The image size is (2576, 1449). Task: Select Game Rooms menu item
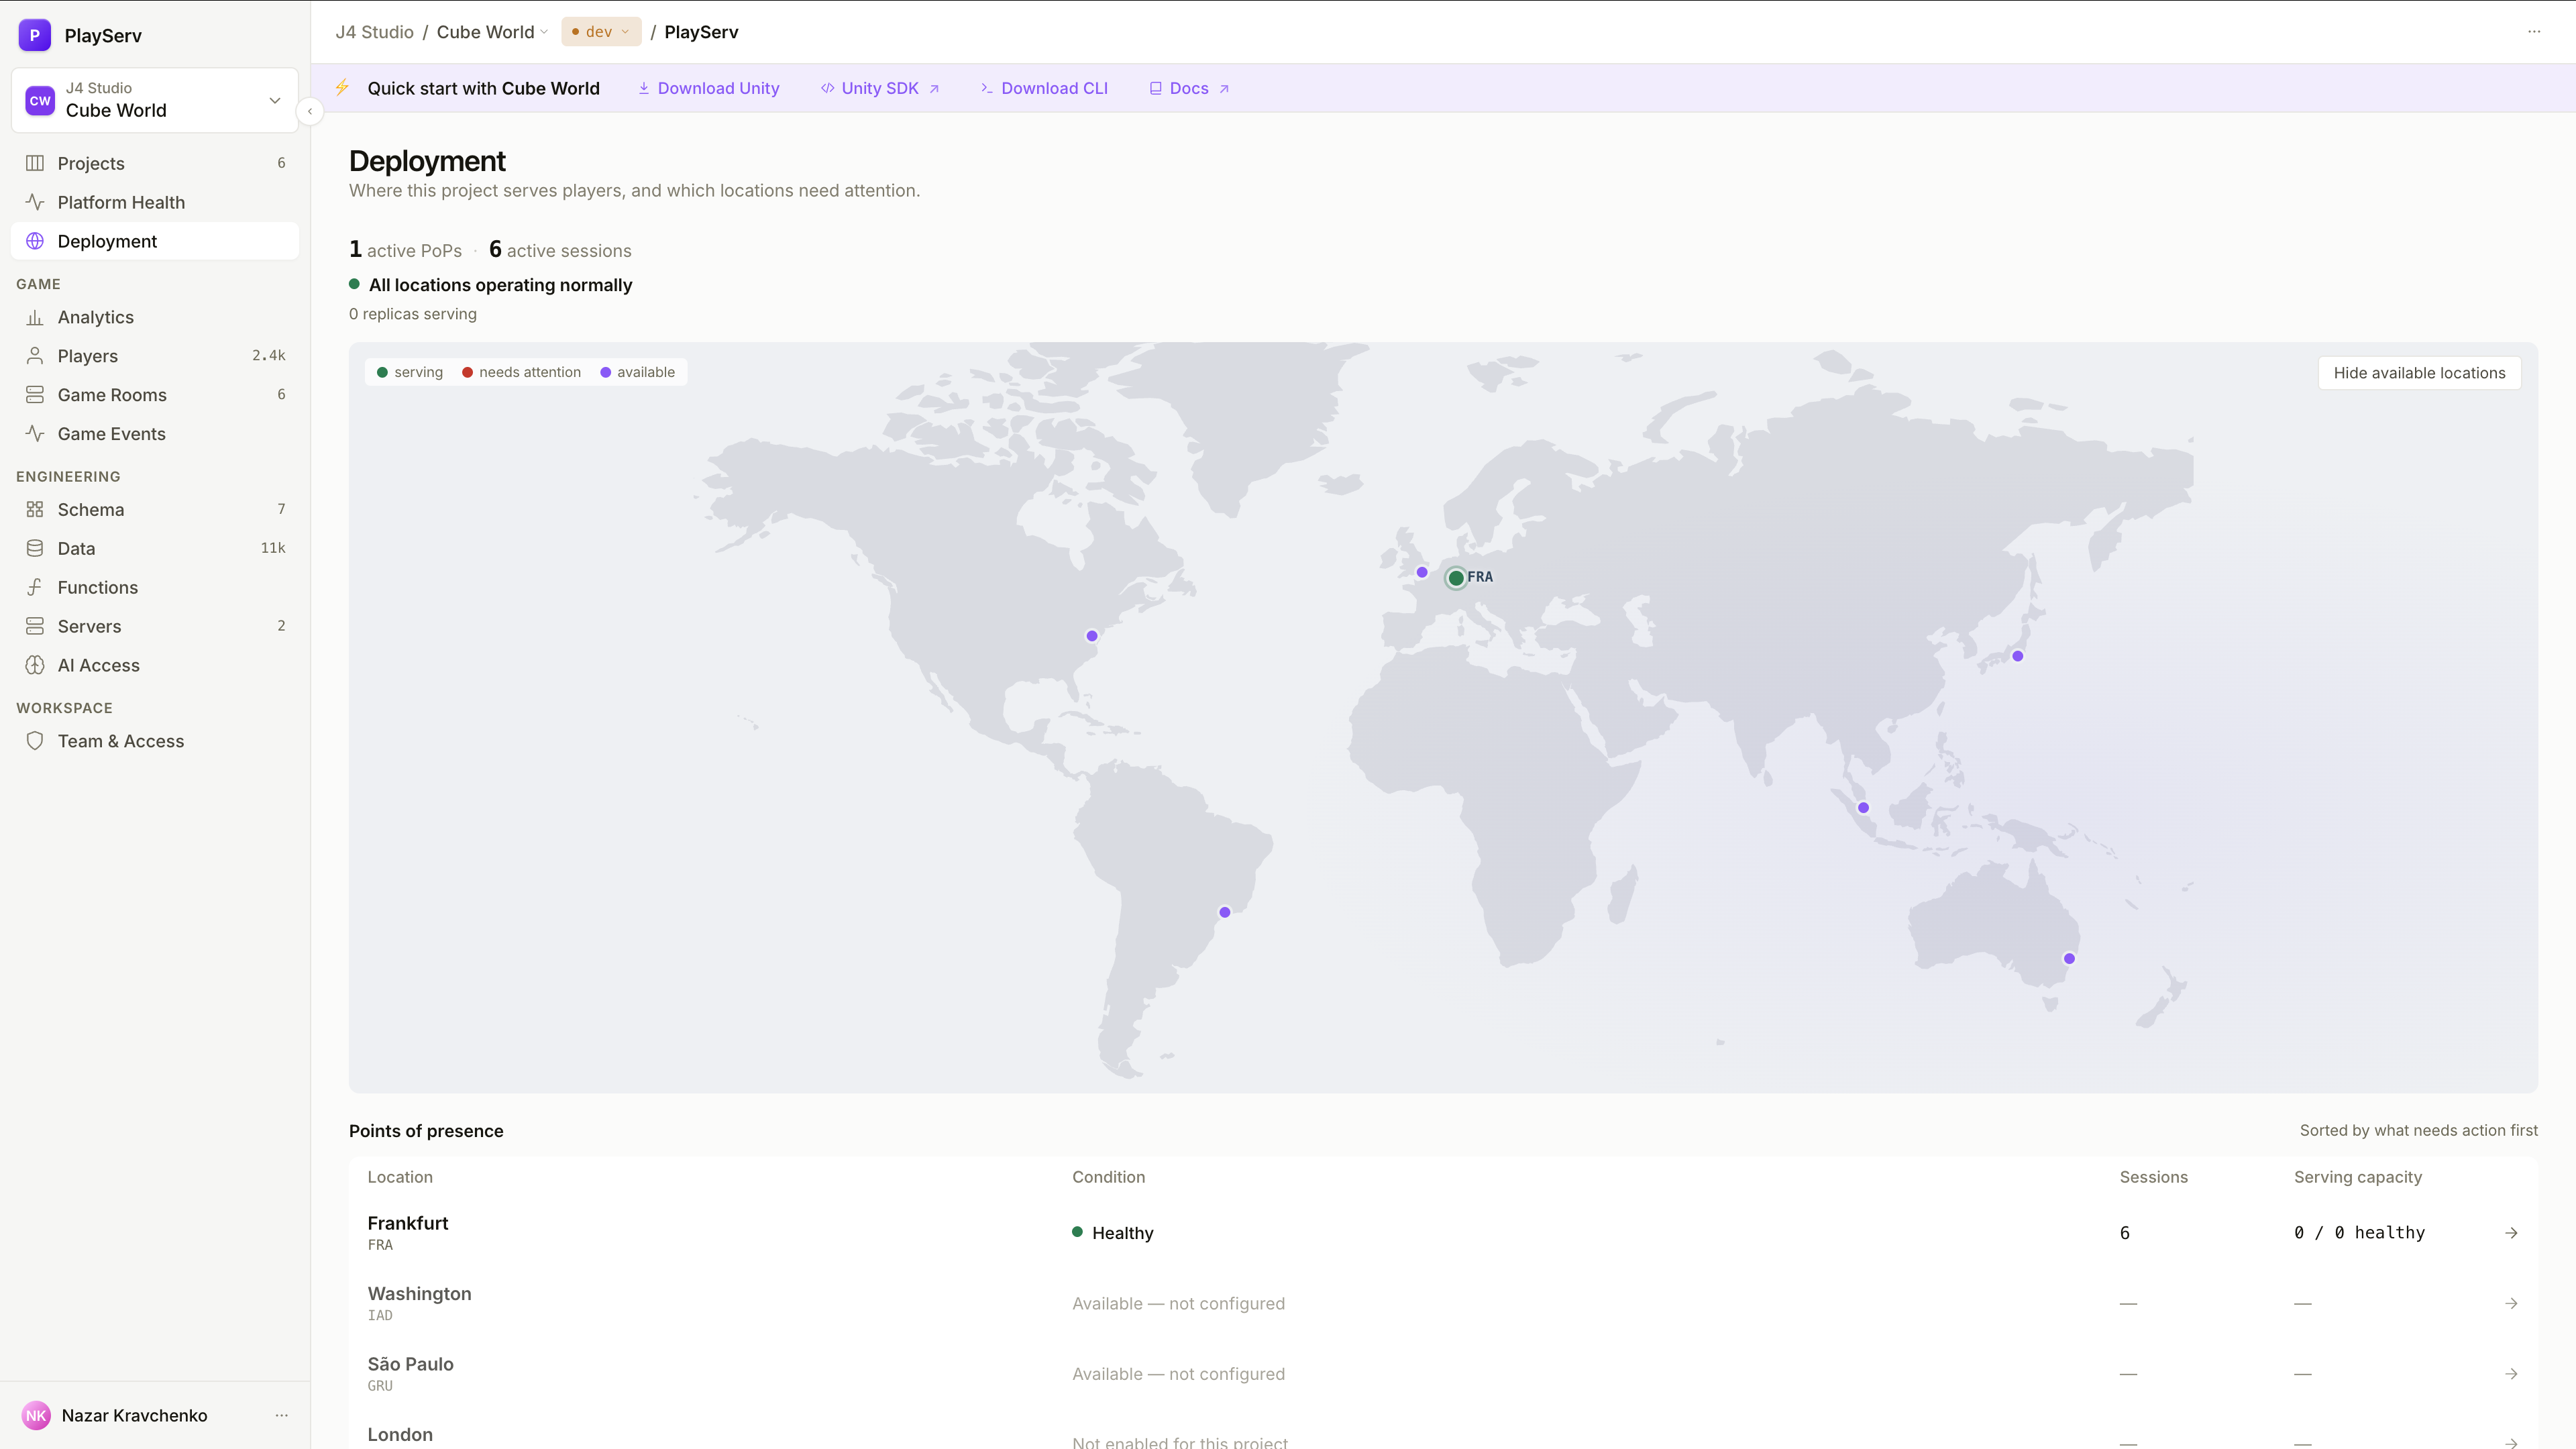coord(155,395)
